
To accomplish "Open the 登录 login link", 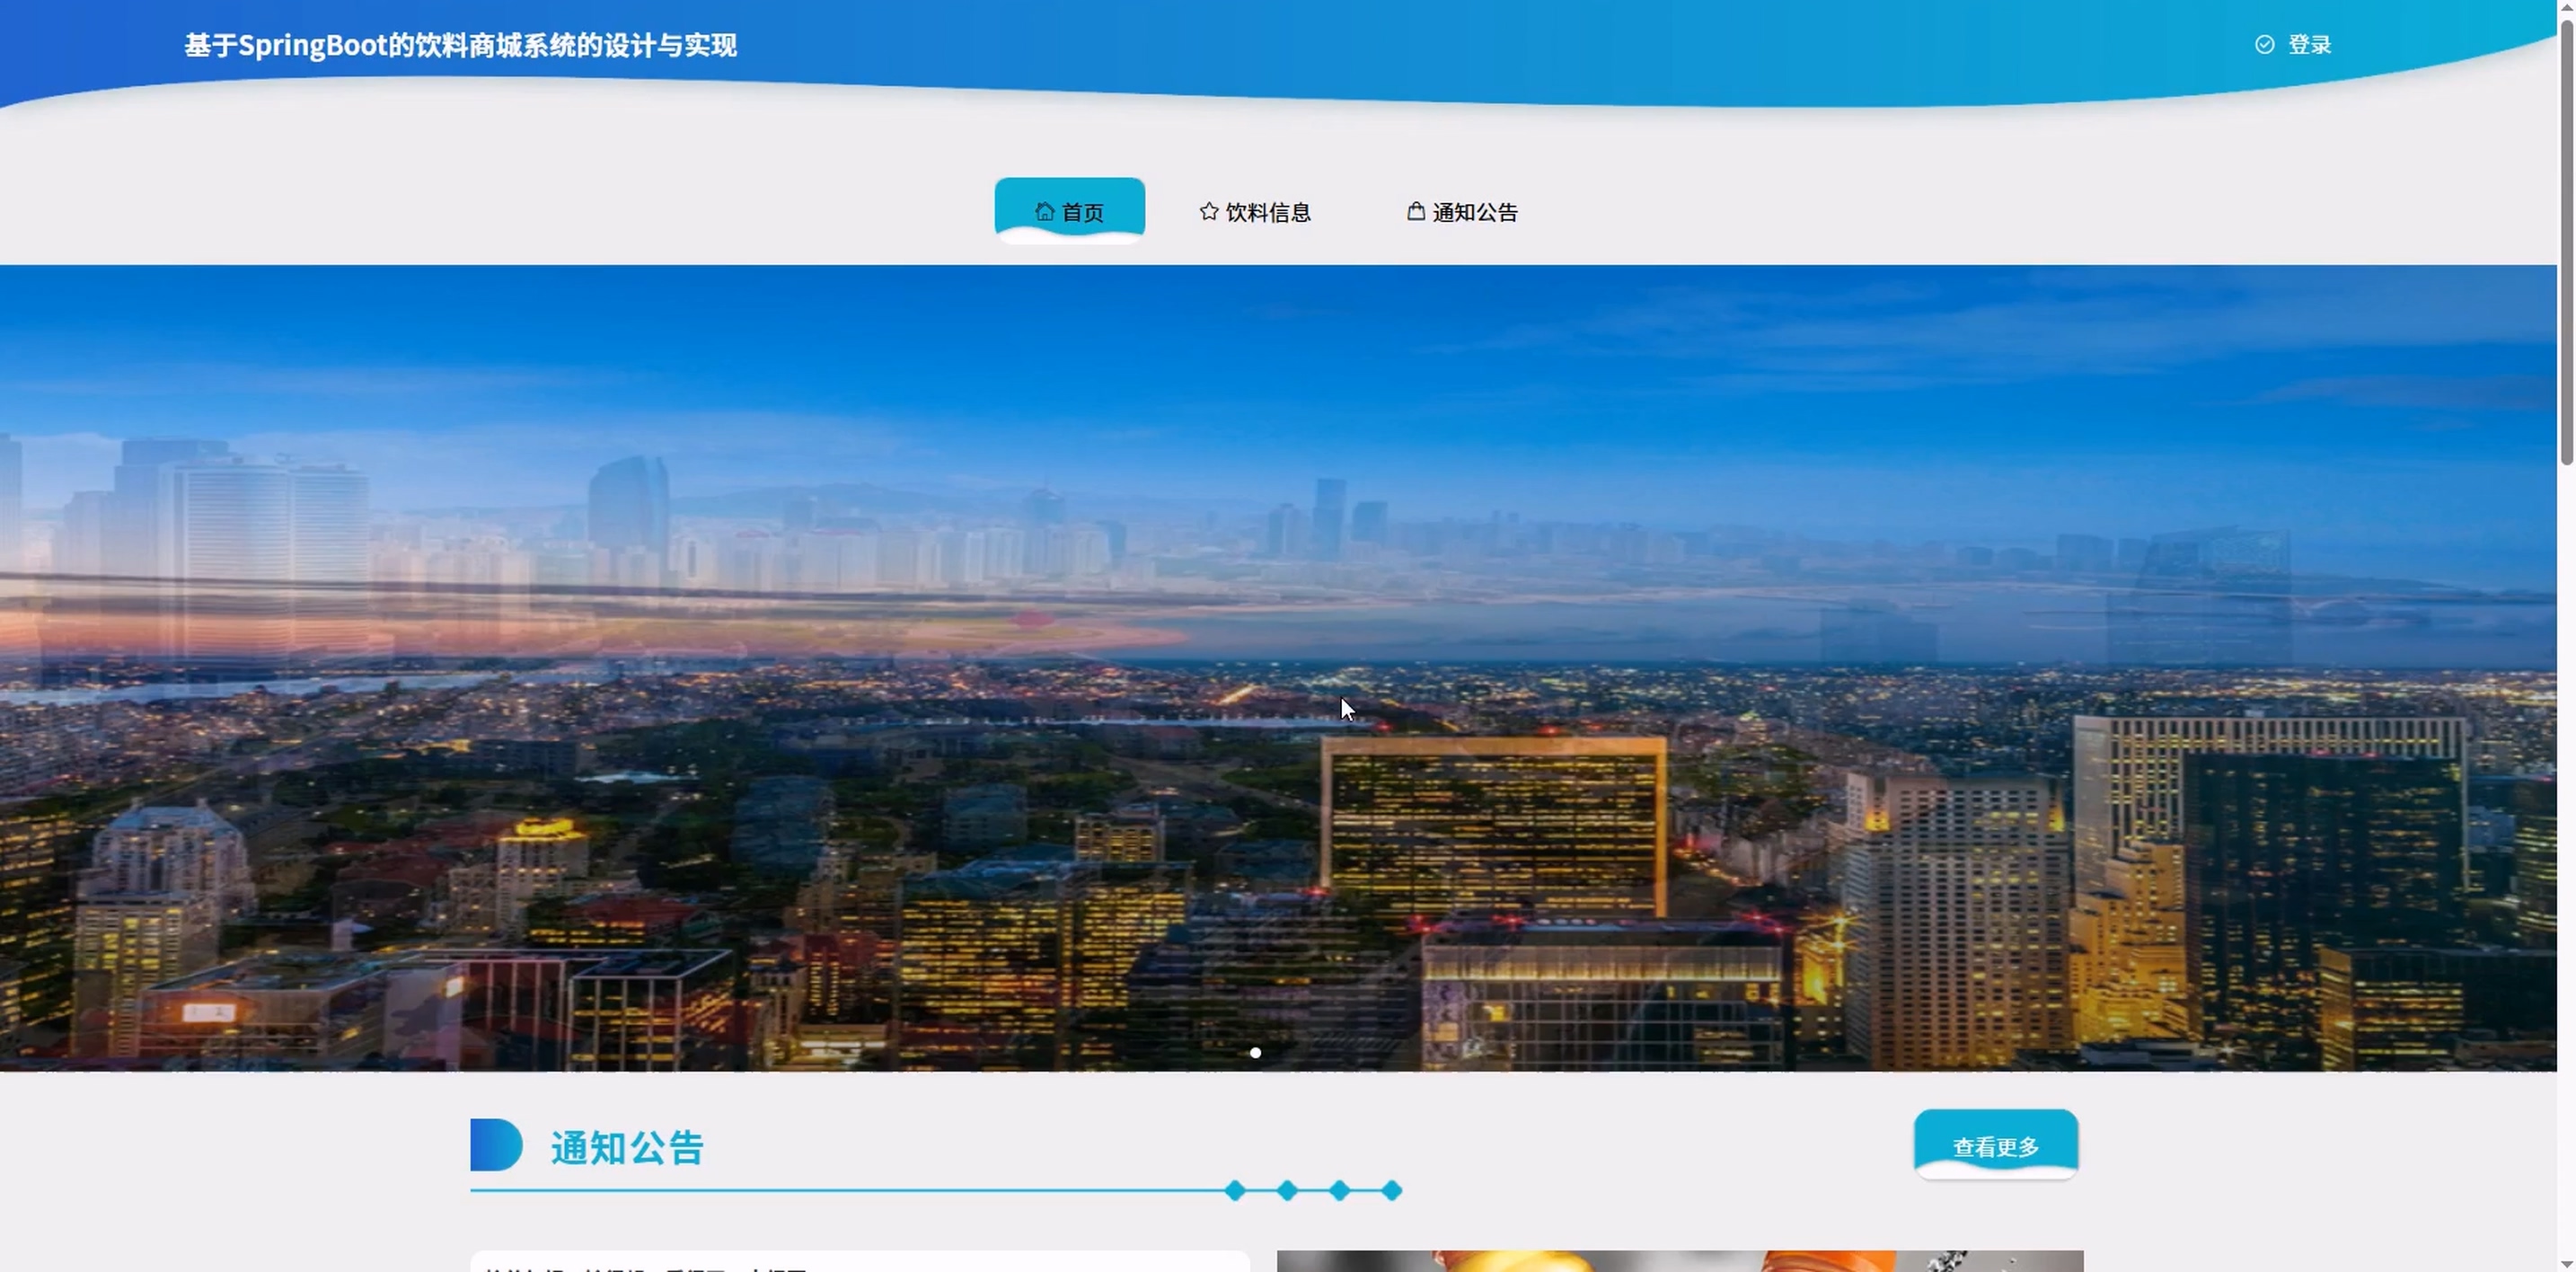I will [x=2309, y=45].
